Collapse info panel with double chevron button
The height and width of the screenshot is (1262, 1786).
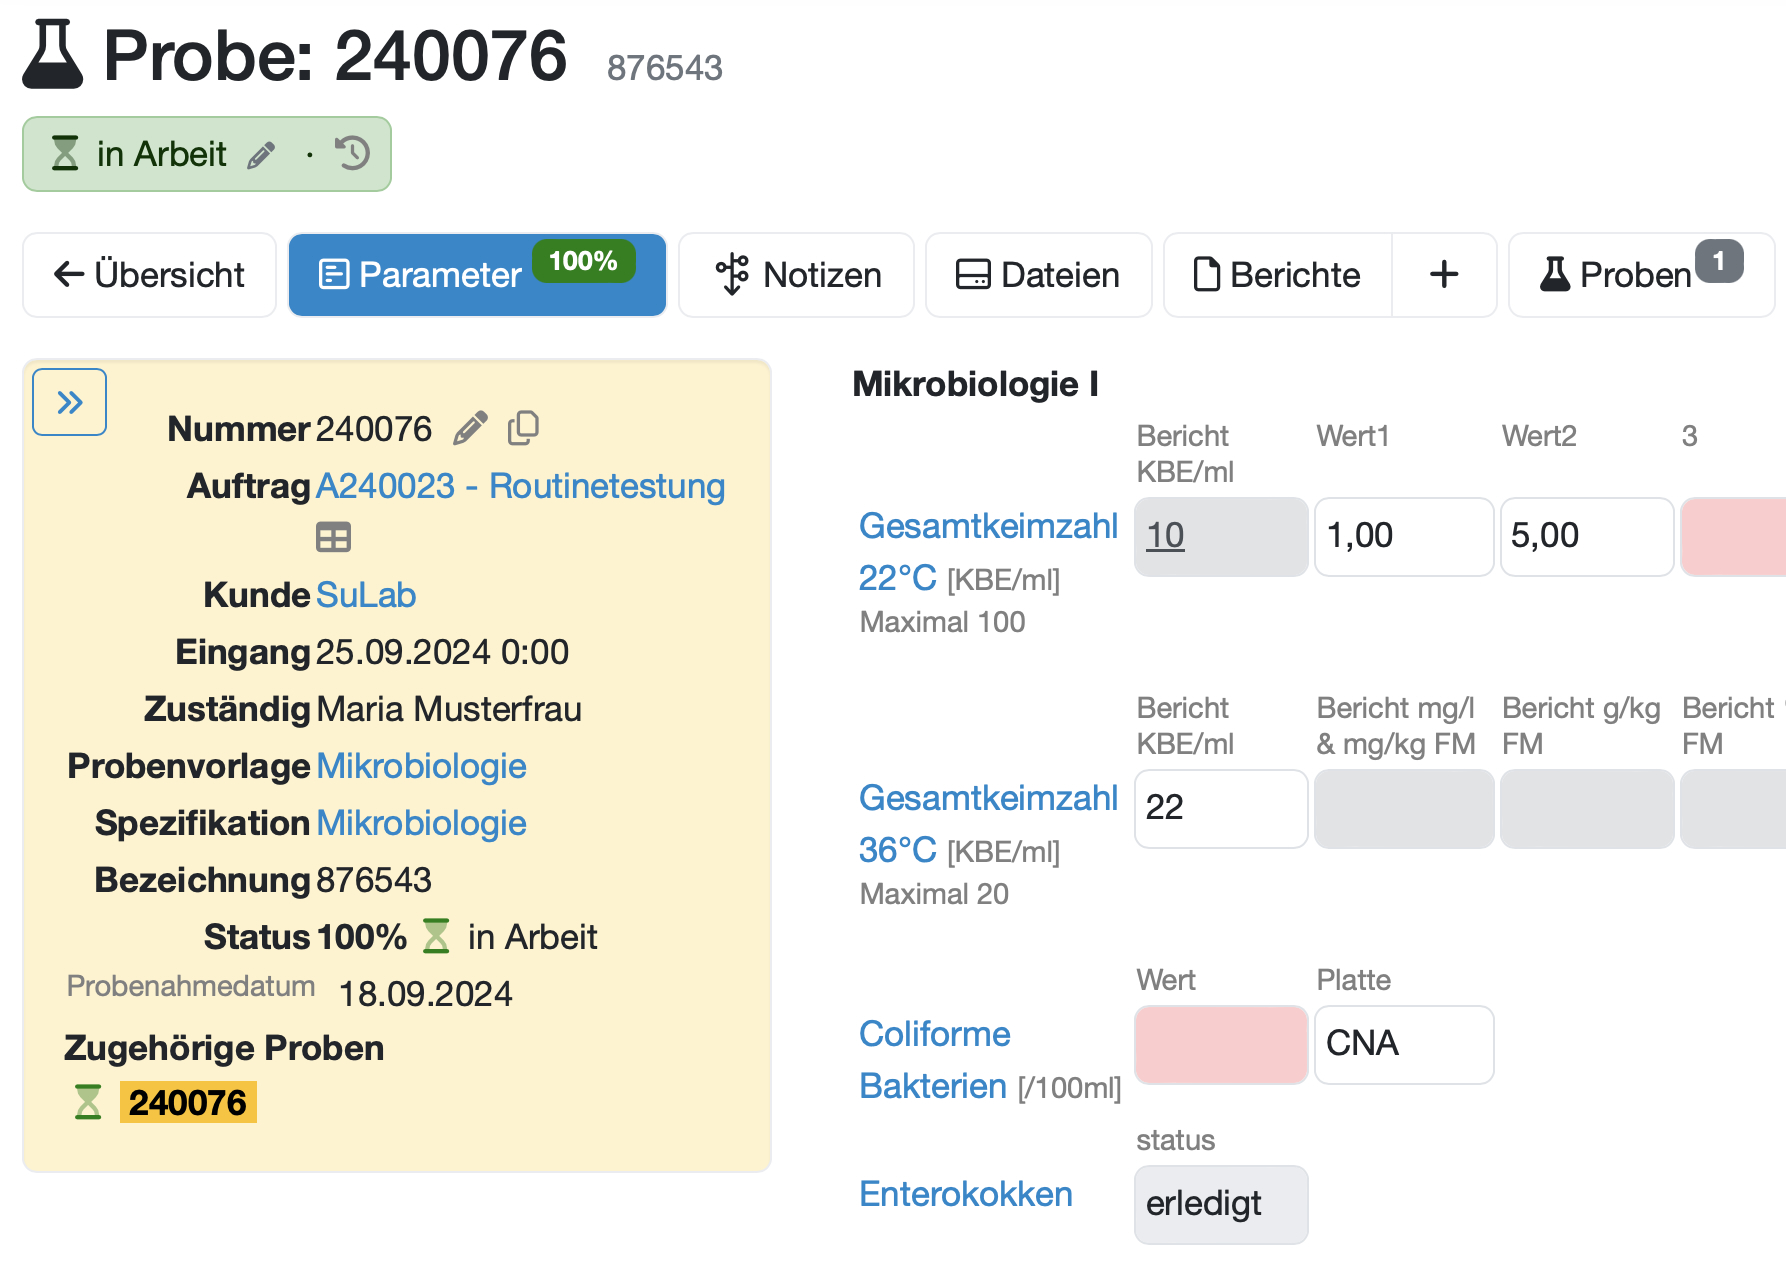70,402
